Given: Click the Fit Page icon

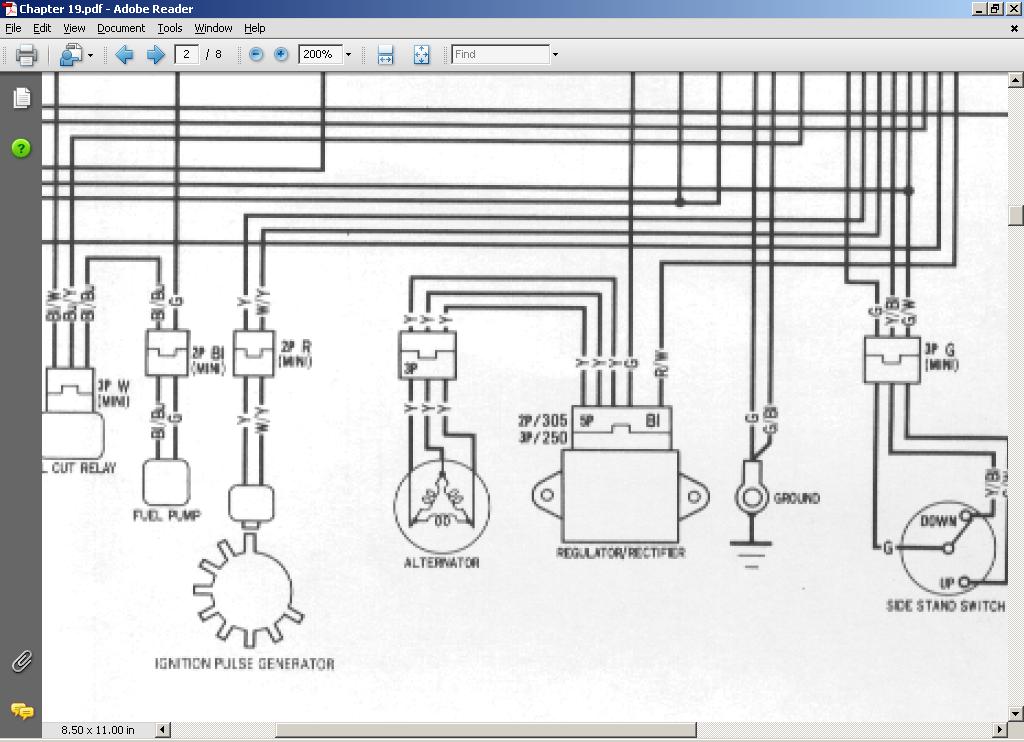Looking at the screenshot, I should (x=421, y=55).
